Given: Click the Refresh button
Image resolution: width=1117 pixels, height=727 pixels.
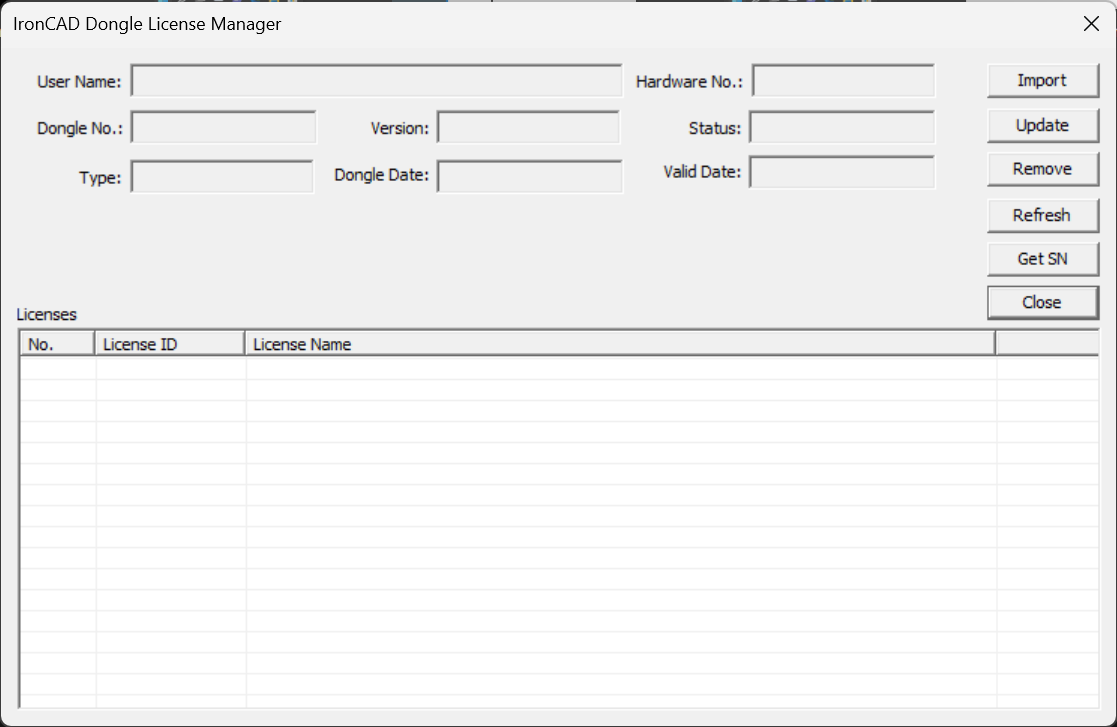Looking at the screenshot, I should tap(1042, 215).
